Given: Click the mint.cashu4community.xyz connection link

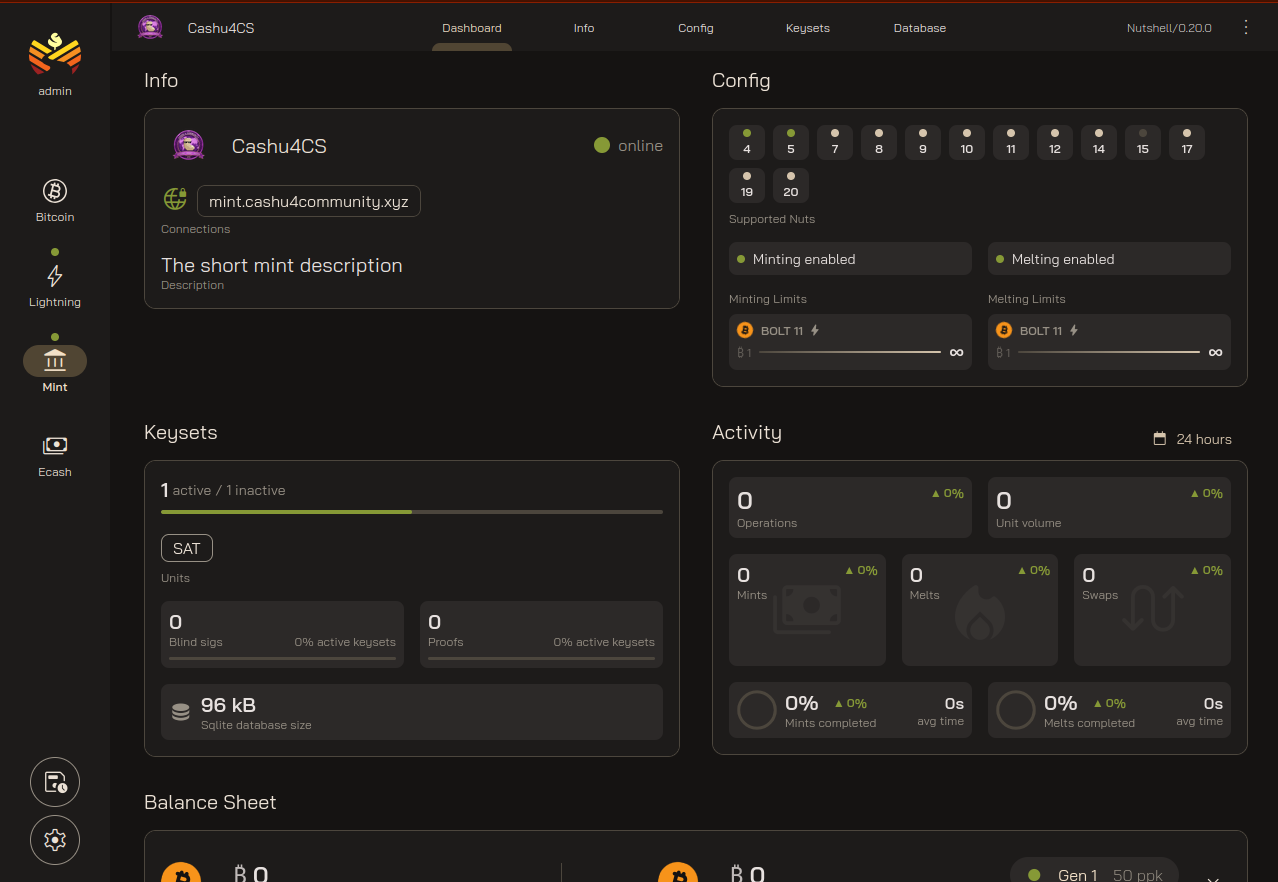Looking at the screenshot, I should 308,201.
